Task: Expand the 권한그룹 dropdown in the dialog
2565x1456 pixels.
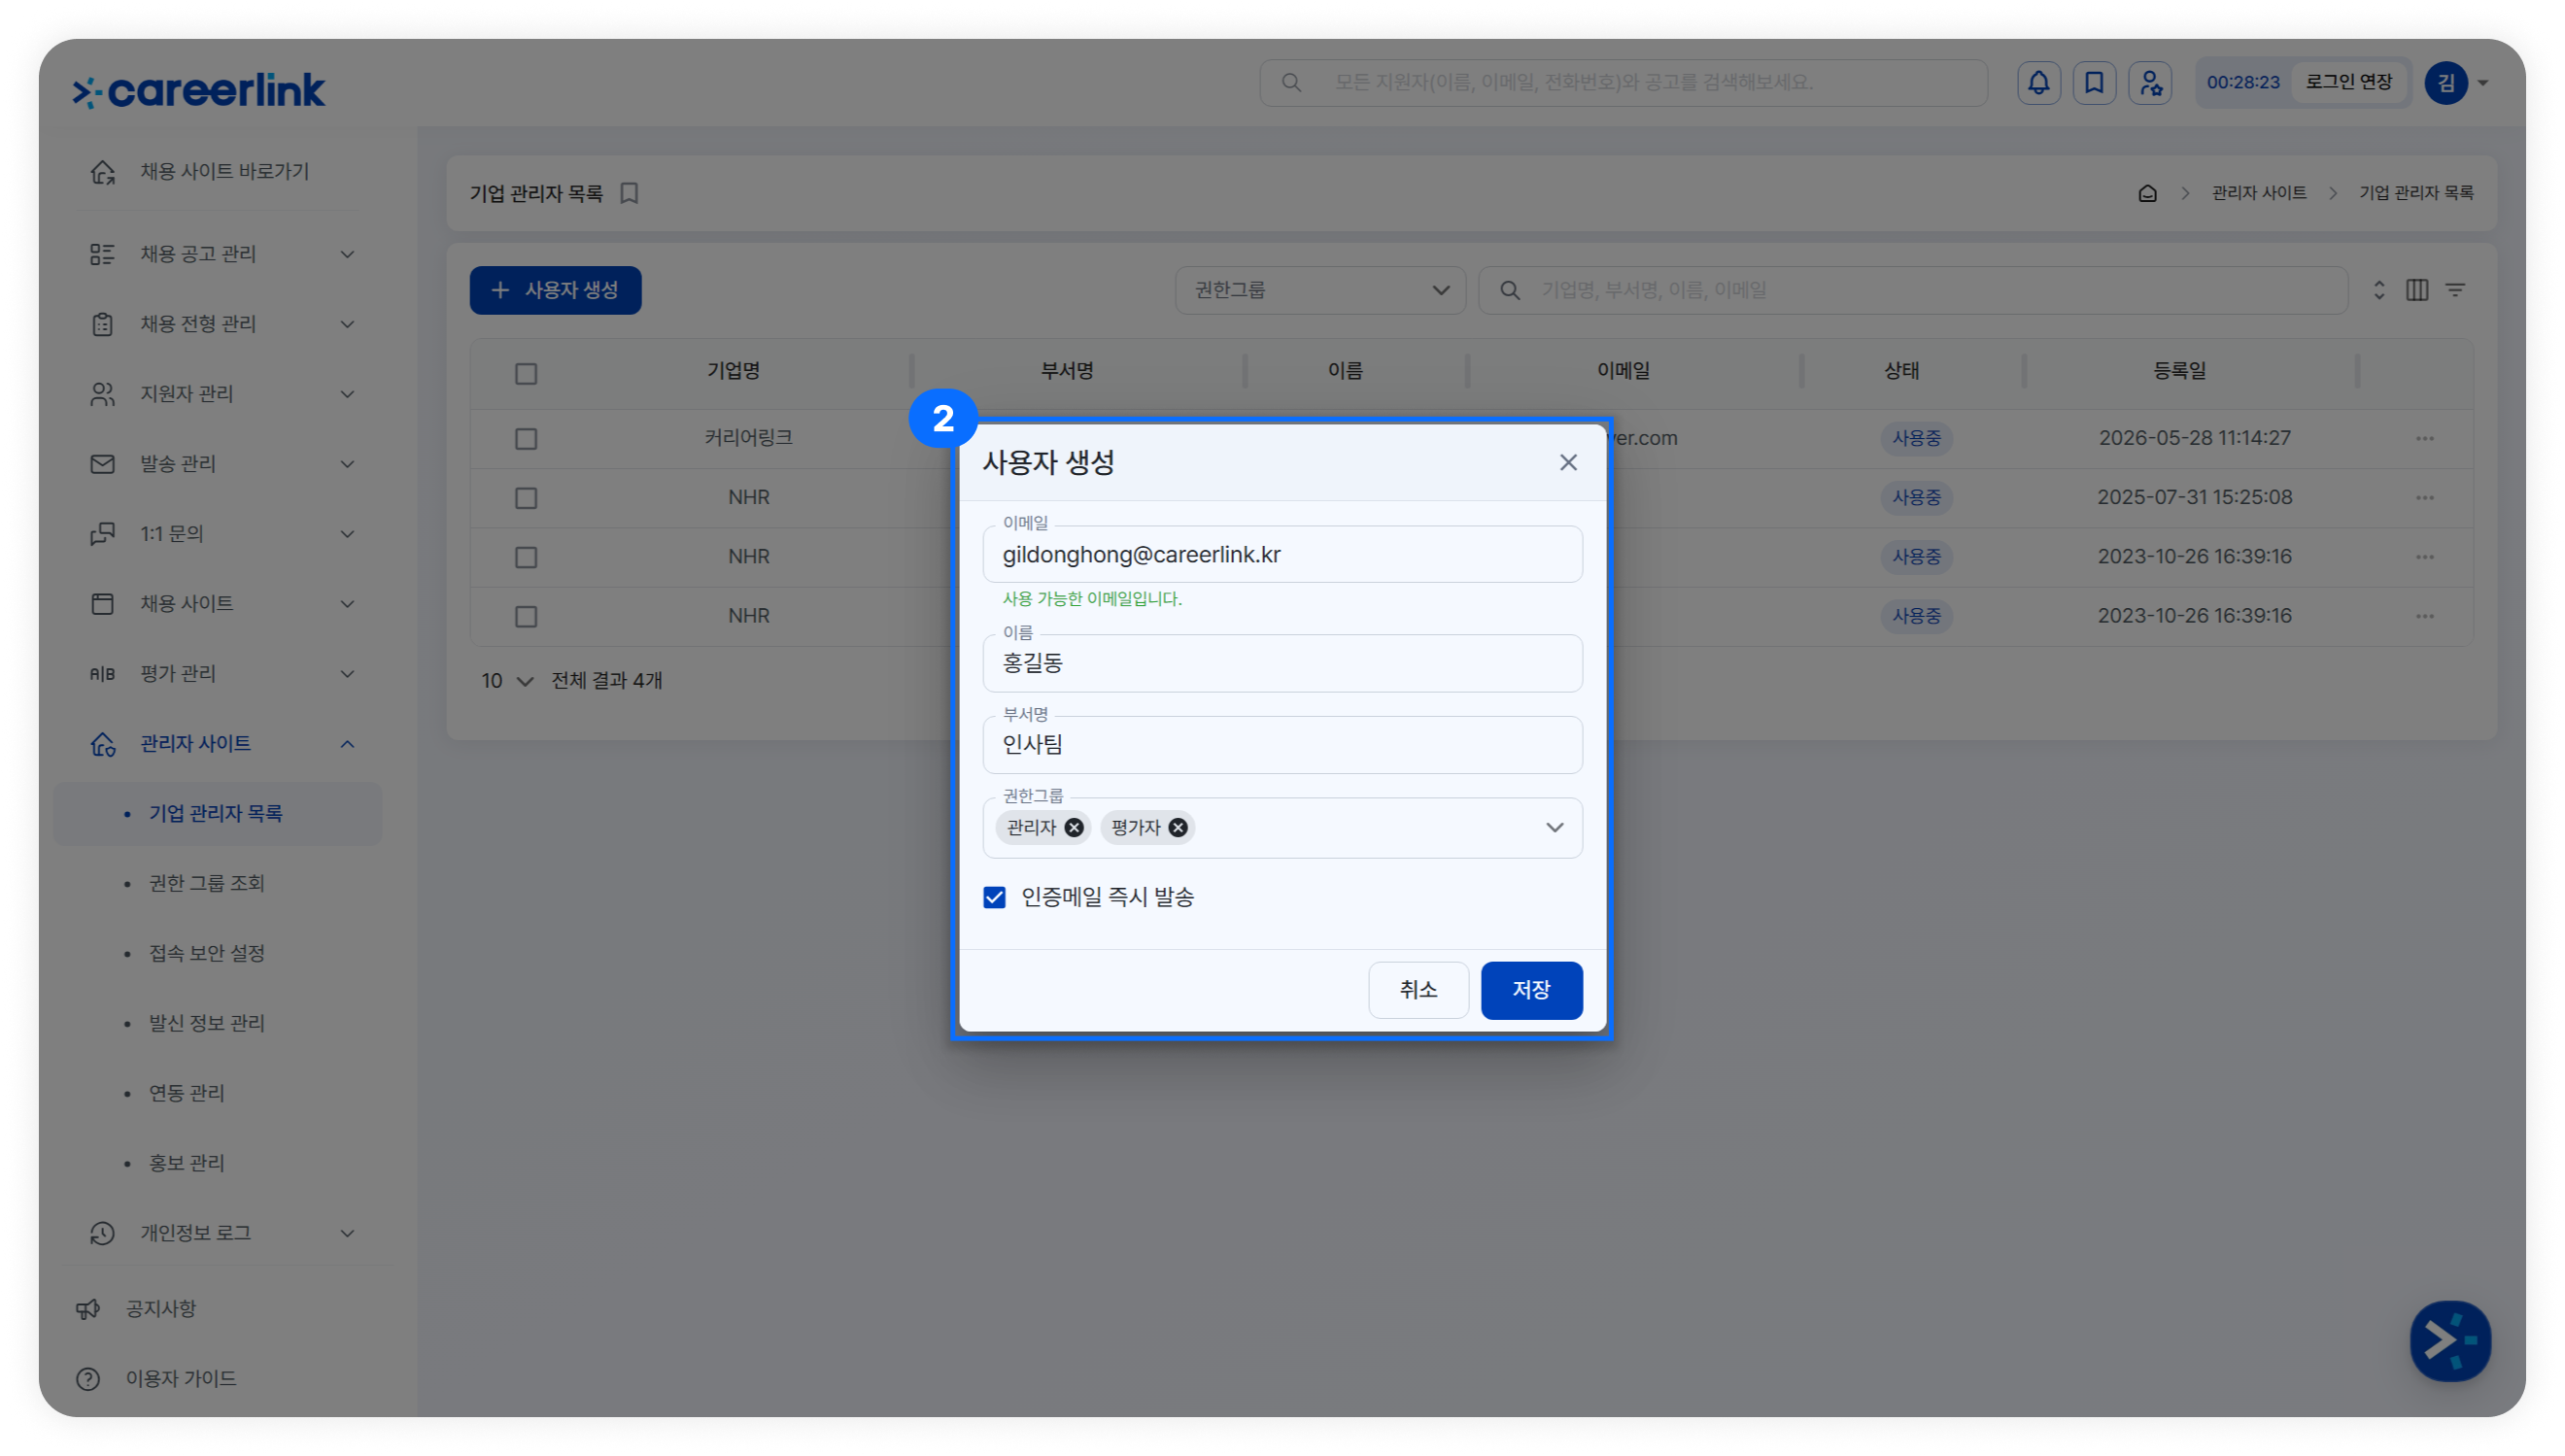Action: pos(1554,828)
